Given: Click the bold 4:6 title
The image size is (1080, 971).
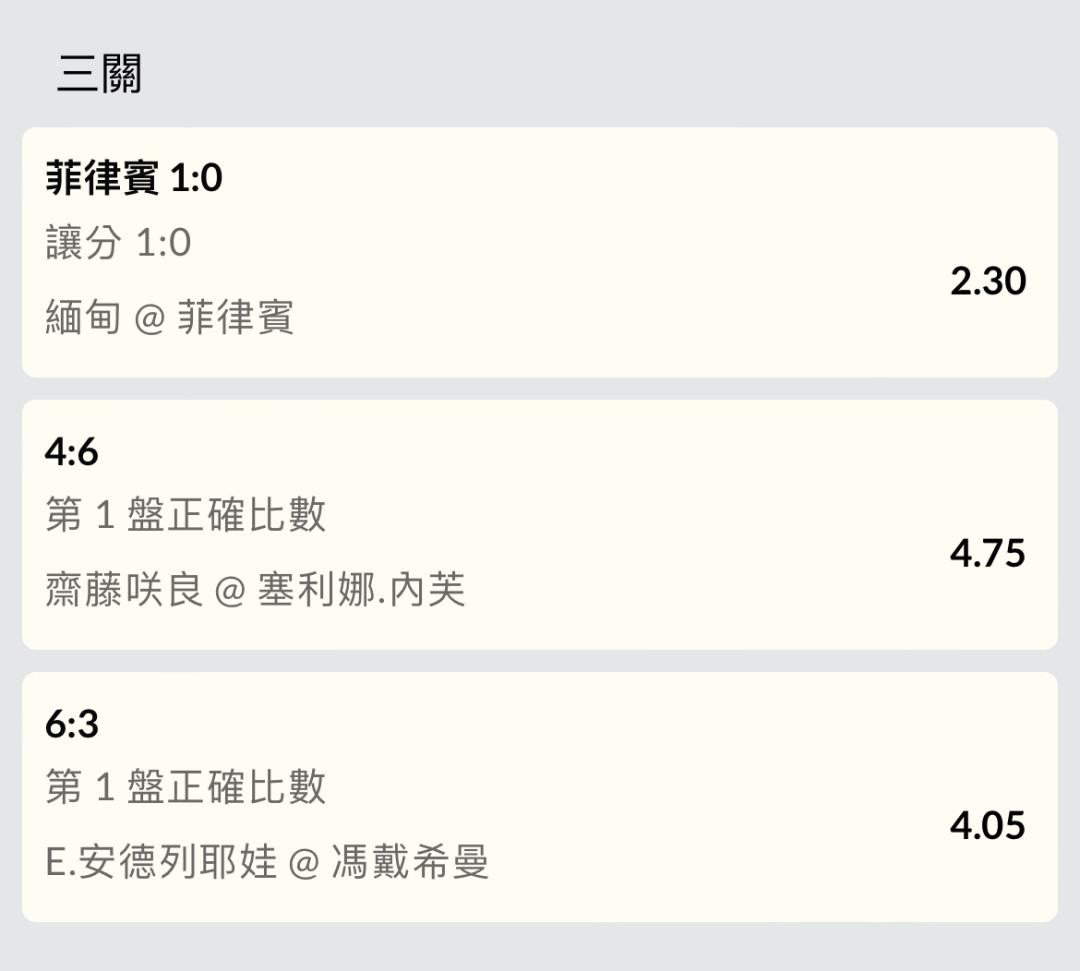Looking at the screenshot, I should click(x=72, y=452).
